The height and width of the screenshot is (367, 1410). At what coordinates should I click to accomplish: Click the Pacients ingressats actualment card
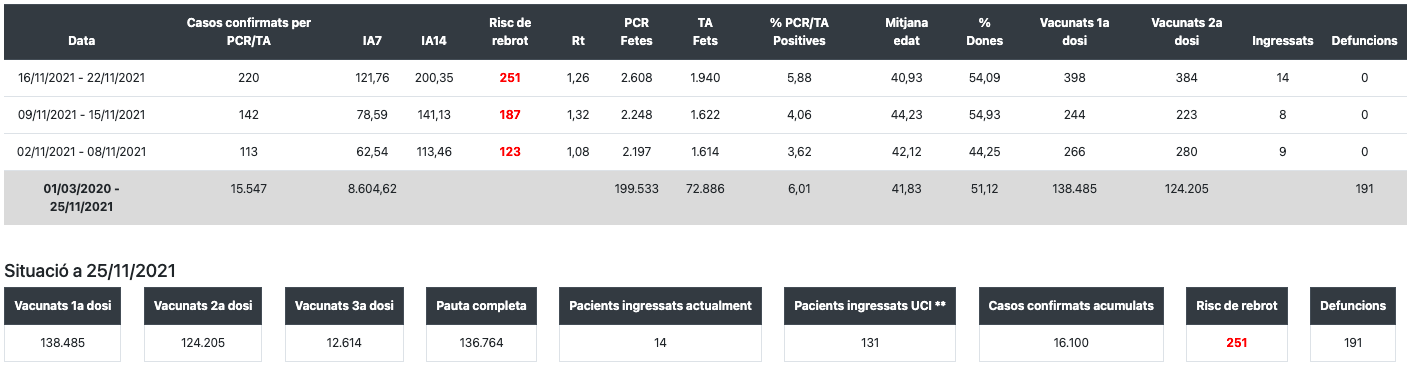(661, 325)
